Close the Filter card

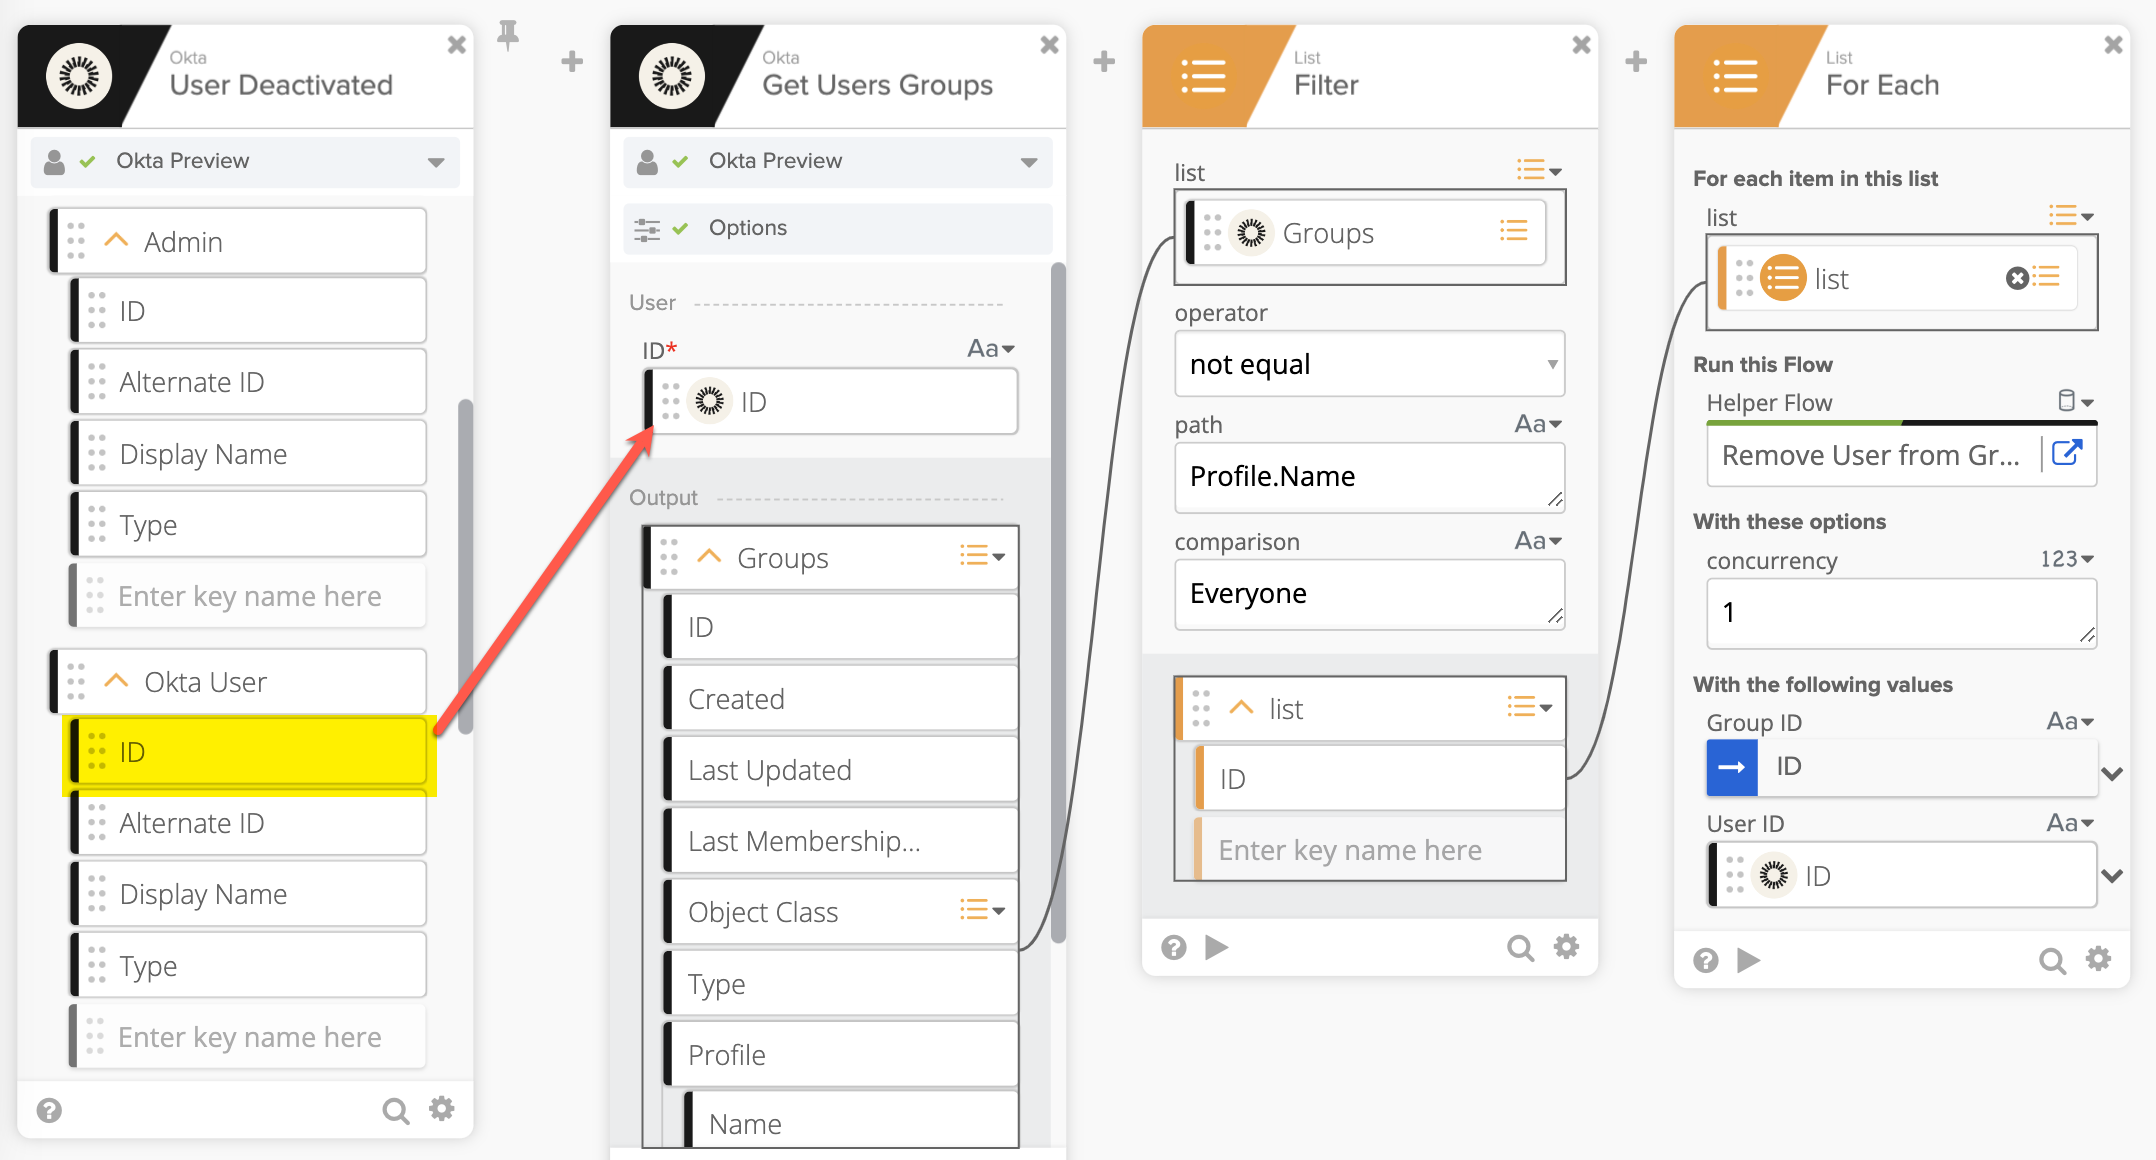coord(1581,45)
